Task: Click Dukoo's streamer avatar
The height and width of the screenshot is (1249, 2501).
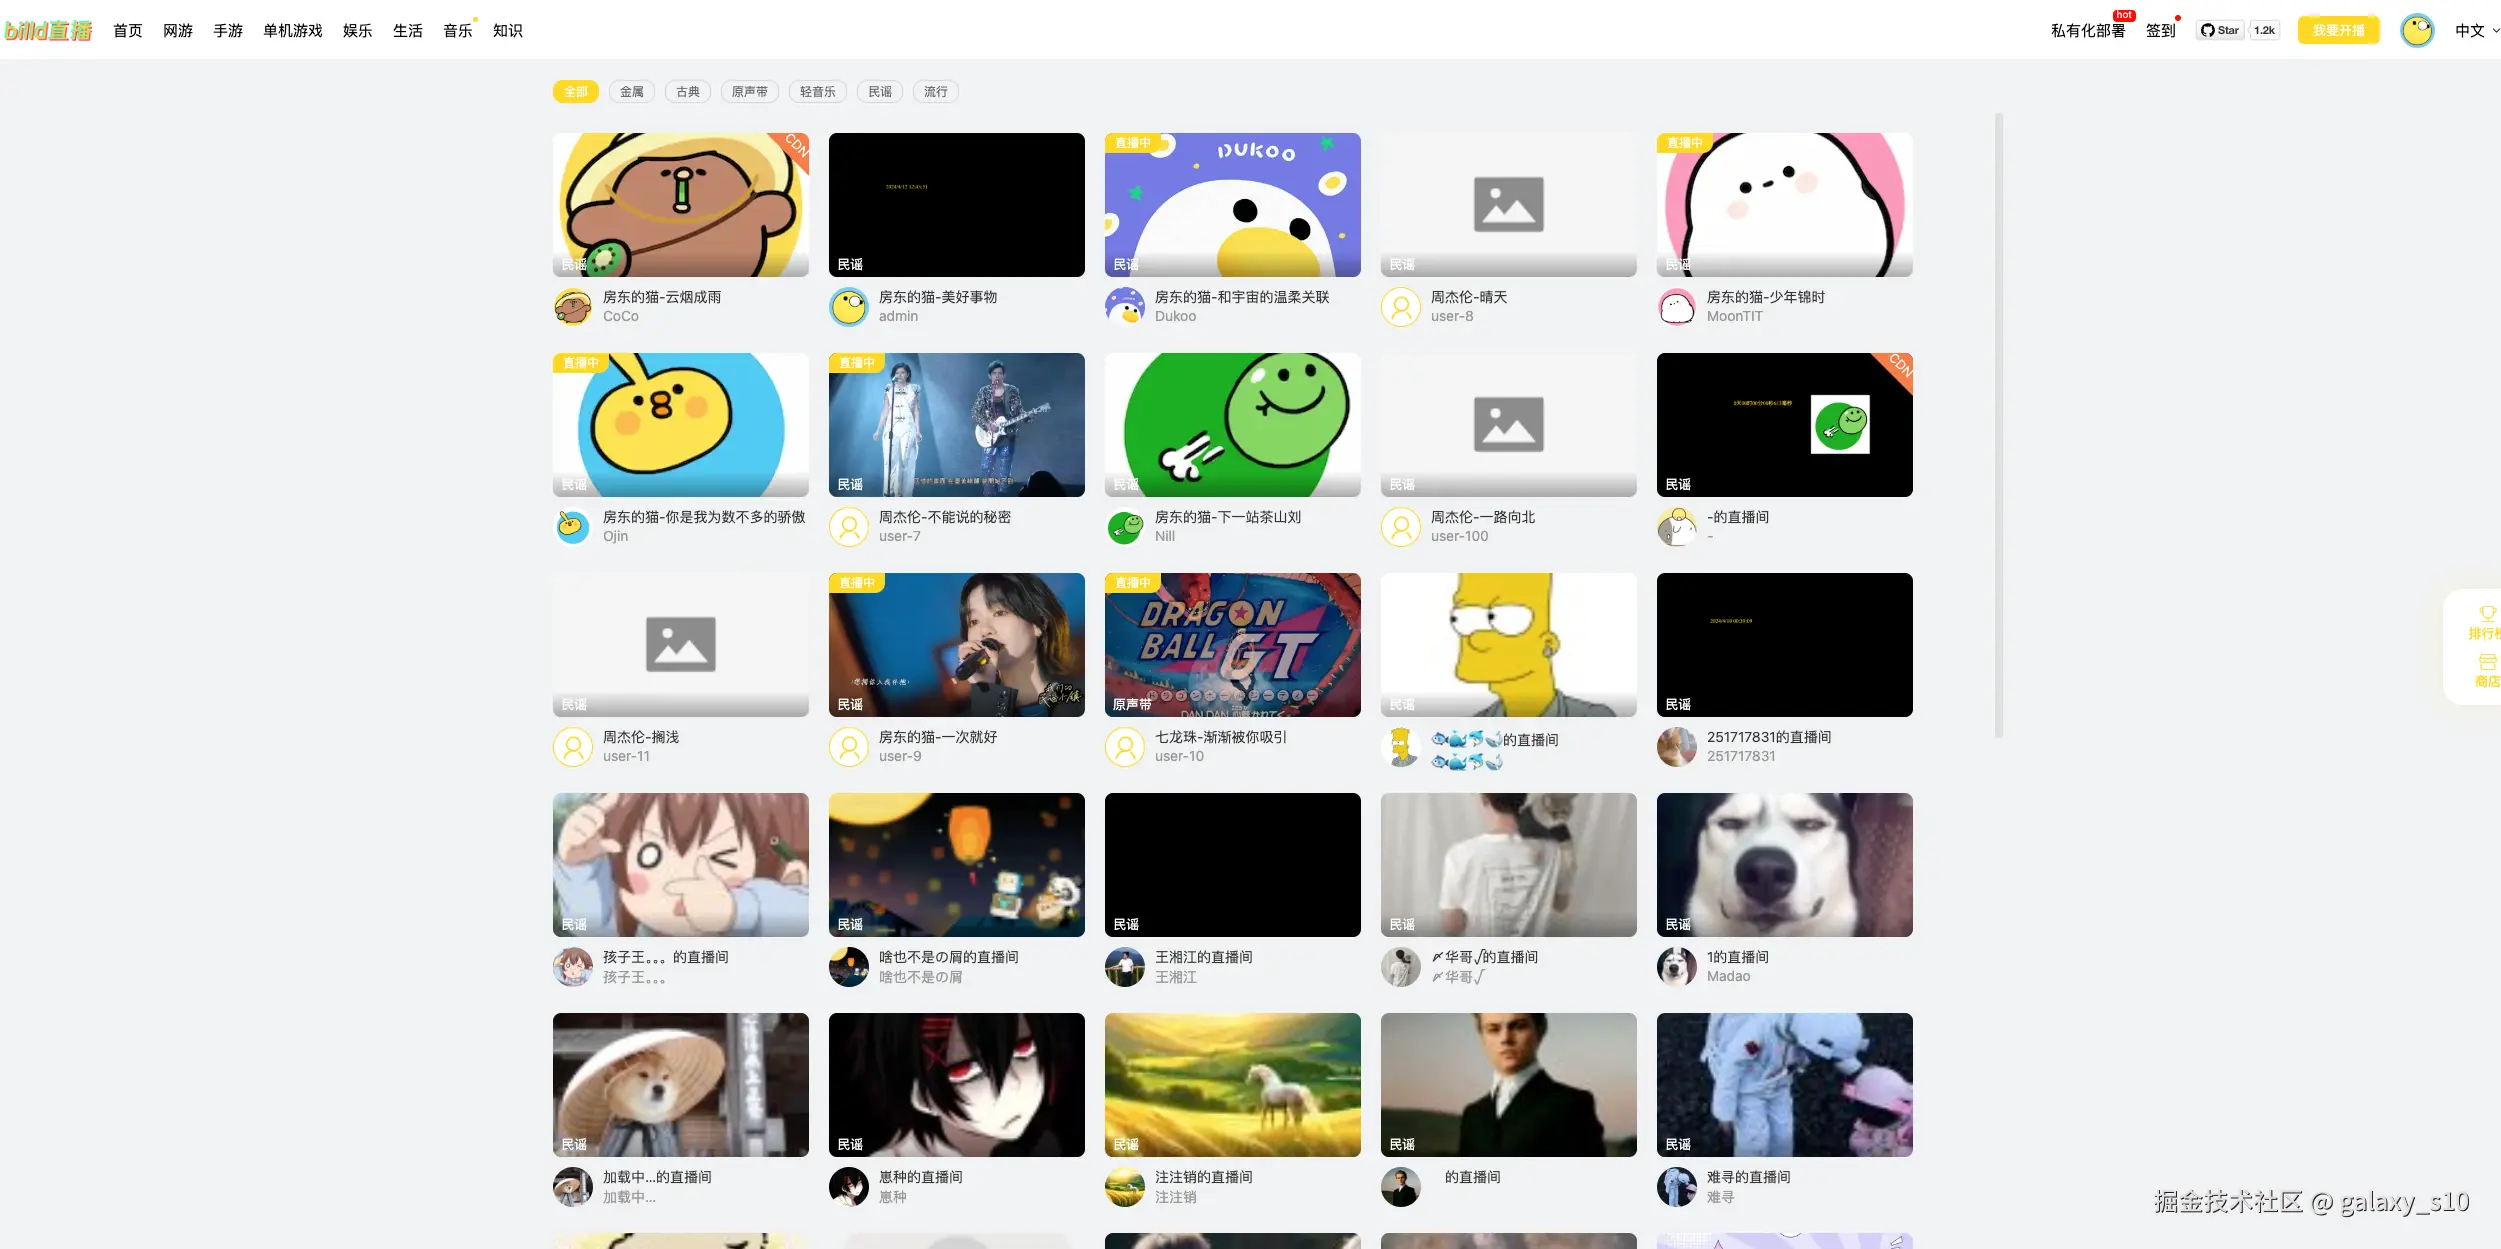Action: coord(1125,306)
